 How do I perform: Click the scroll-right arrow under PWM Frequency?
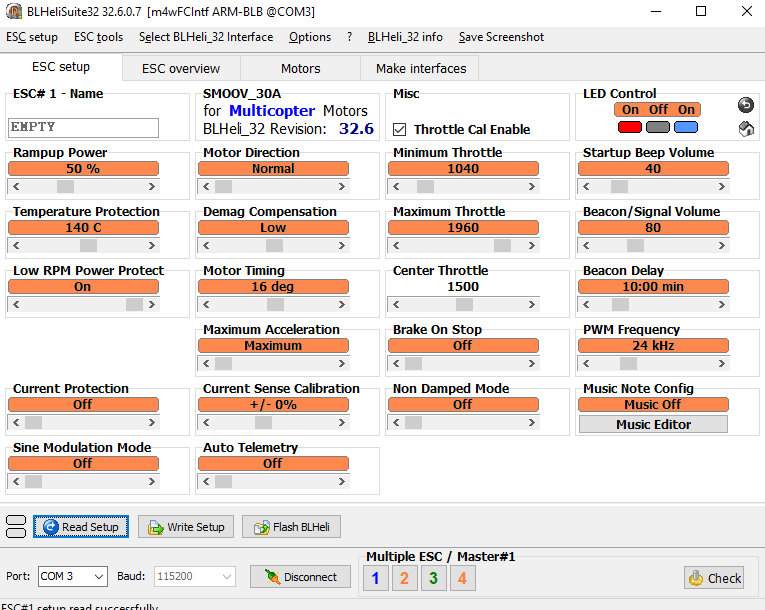(x=722, y=364)
